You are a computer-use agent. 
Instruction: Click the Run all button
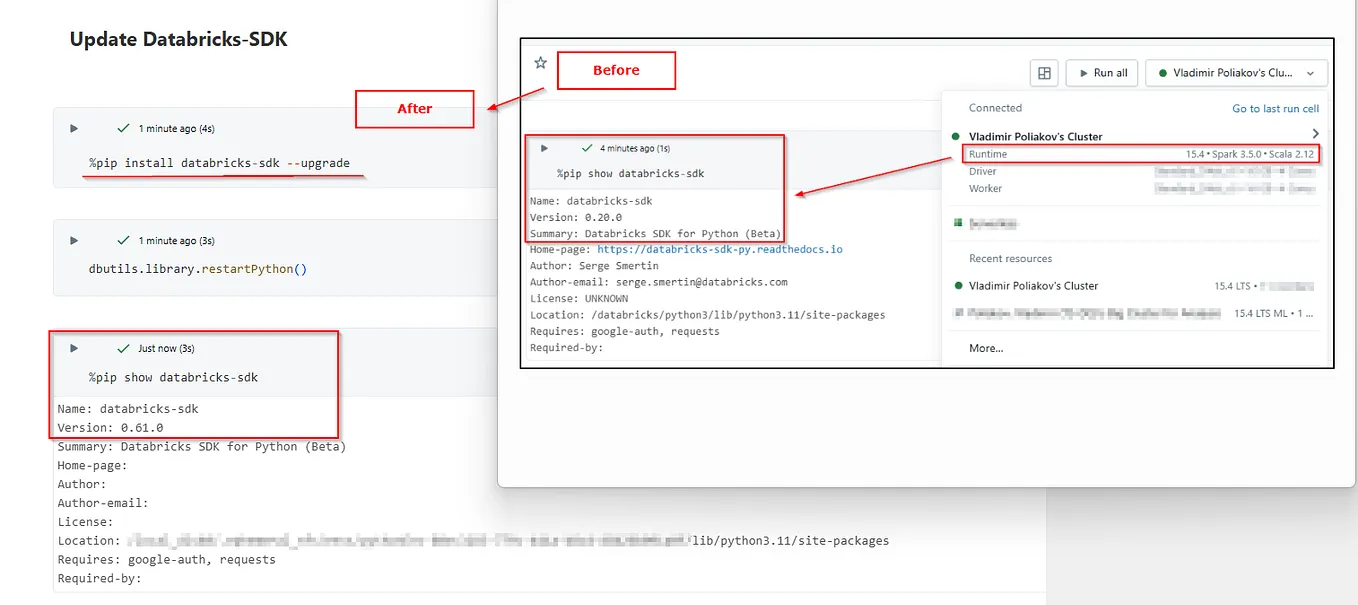click(1101, 72)
